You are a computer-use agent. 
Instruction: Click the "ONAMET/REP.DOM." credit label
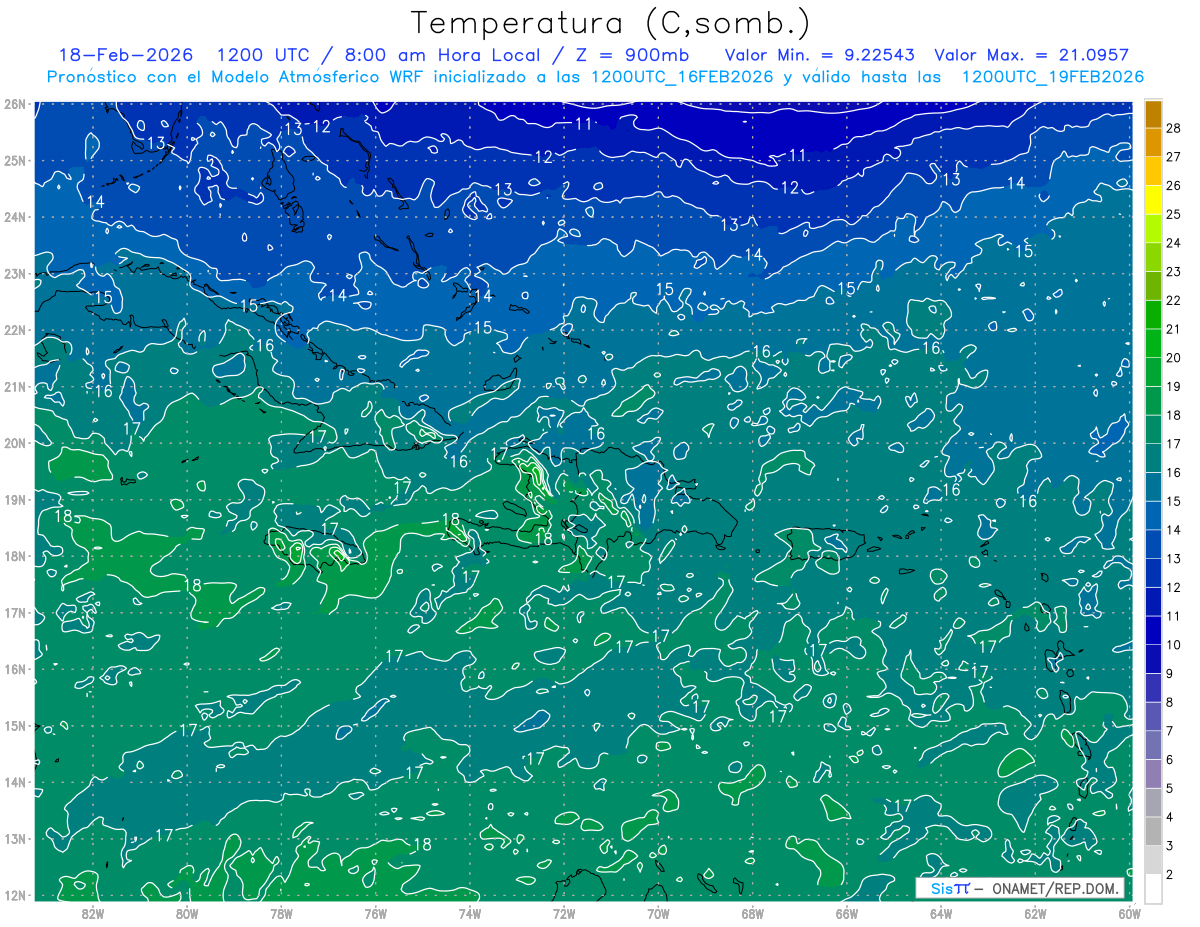tap(1056, 889)
